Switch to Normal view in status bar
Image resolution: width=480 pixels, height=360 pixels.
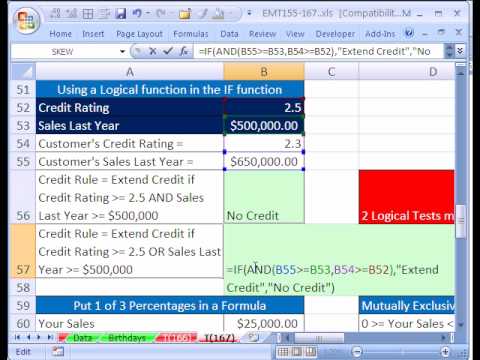tap(283, 351)
